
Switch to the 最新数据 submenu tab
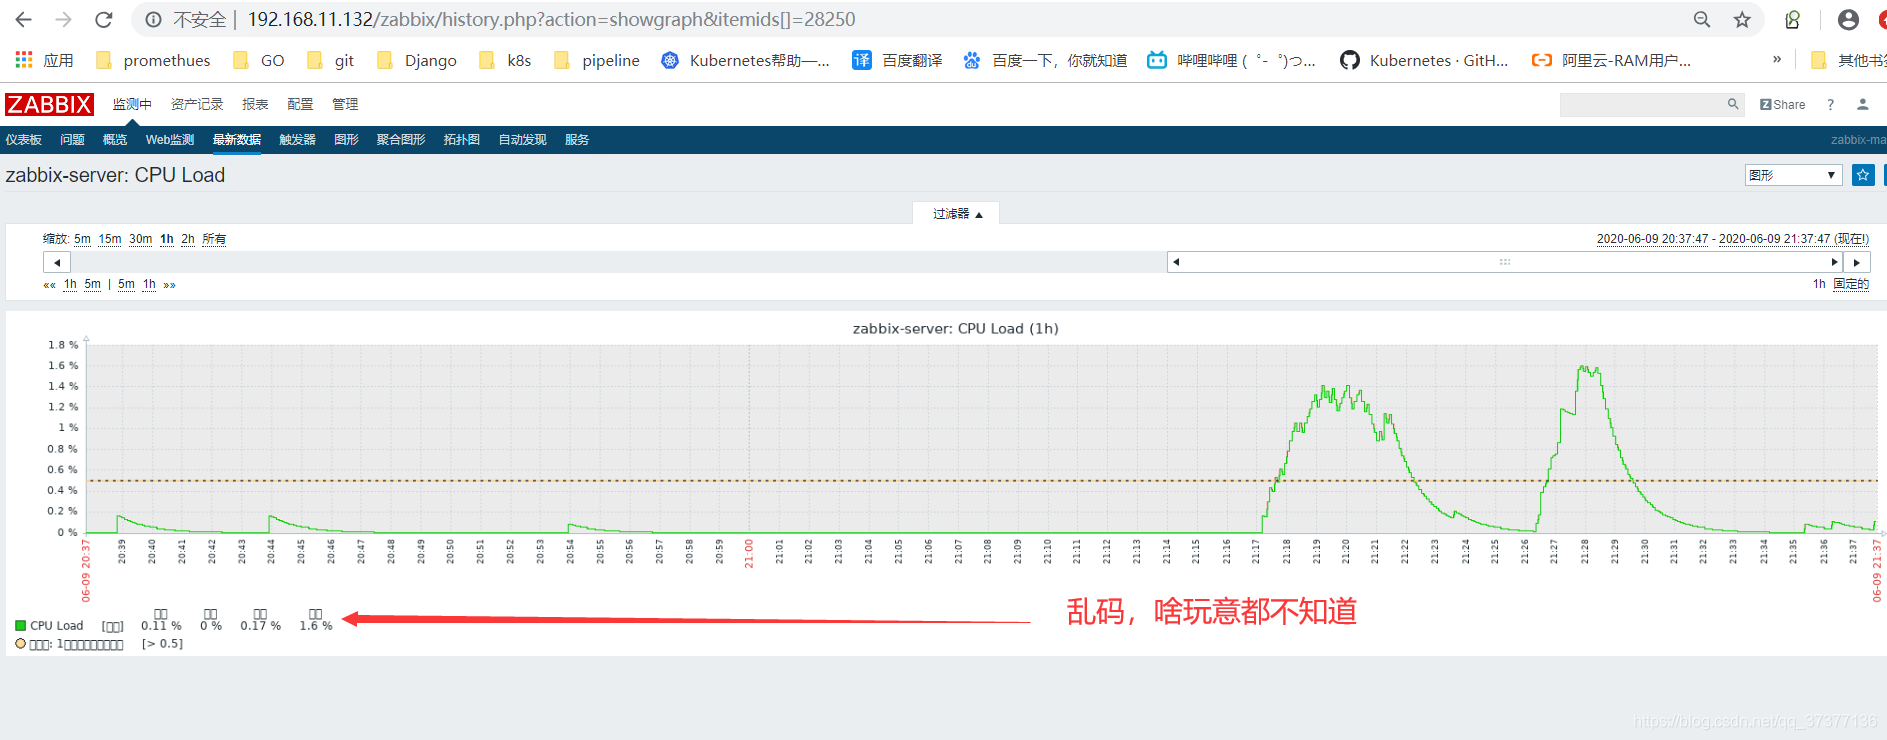tap(237, 140)
